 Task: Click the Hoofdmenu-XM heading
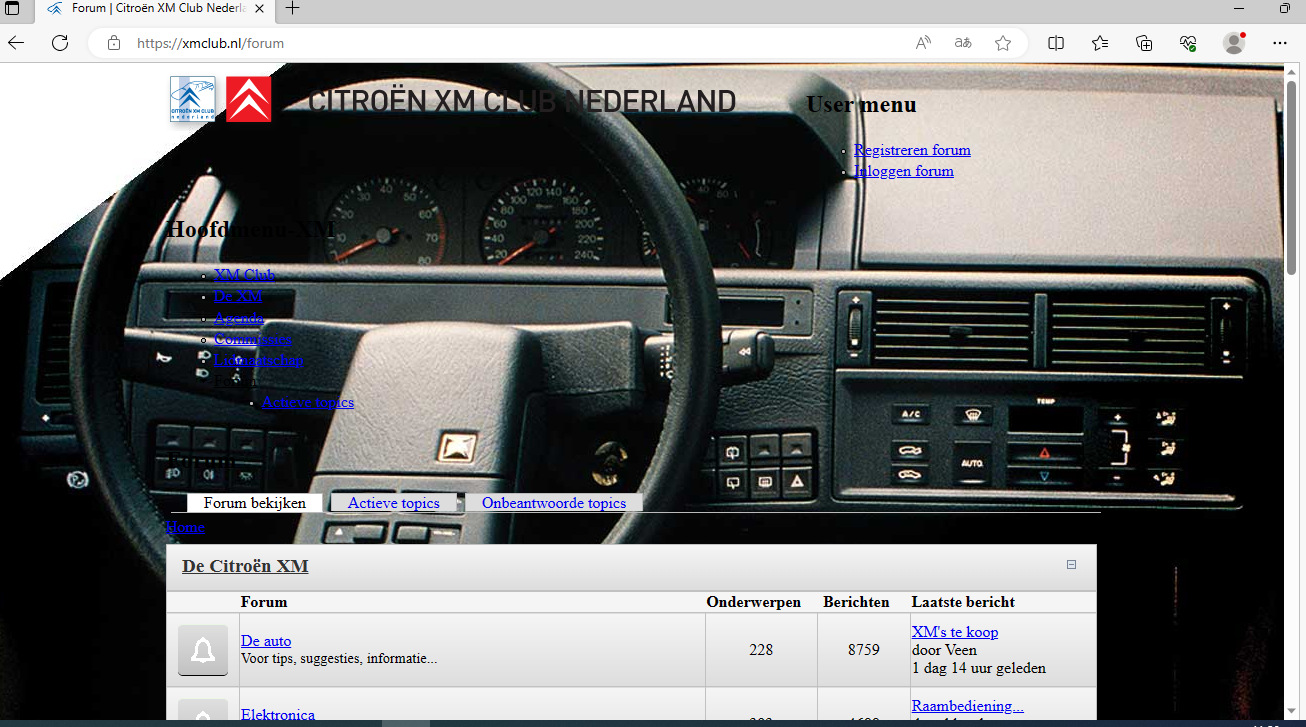(250, 229)
